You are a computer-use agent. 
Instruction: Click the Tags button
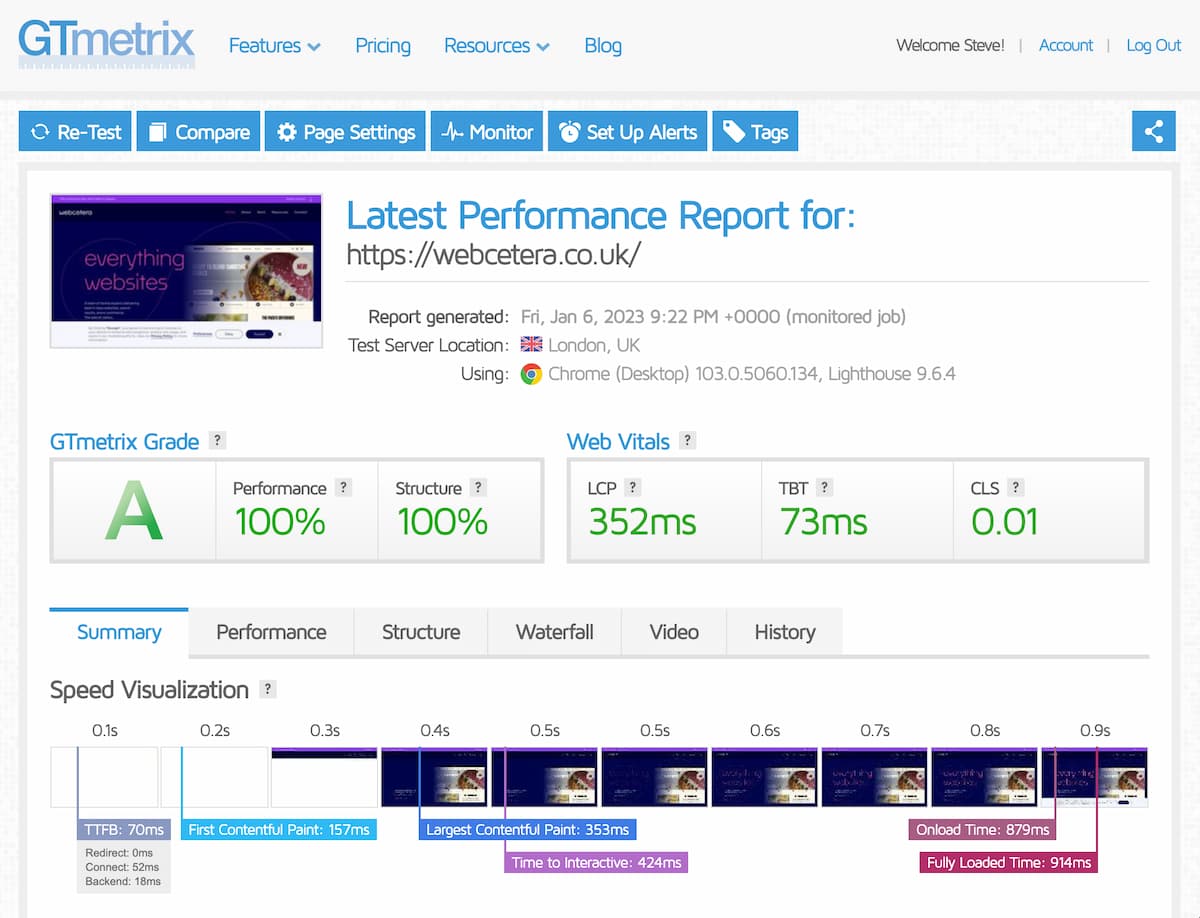(755, 131)
